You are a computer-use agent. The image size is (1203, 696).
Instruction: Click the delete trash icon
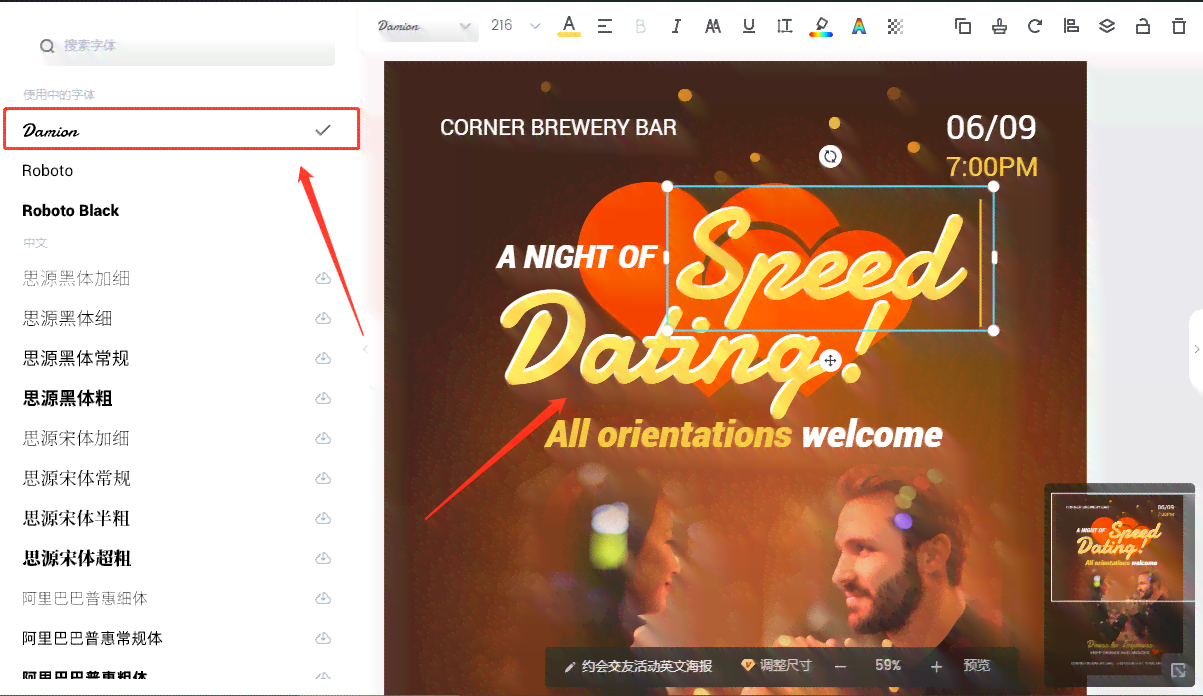1179,26
